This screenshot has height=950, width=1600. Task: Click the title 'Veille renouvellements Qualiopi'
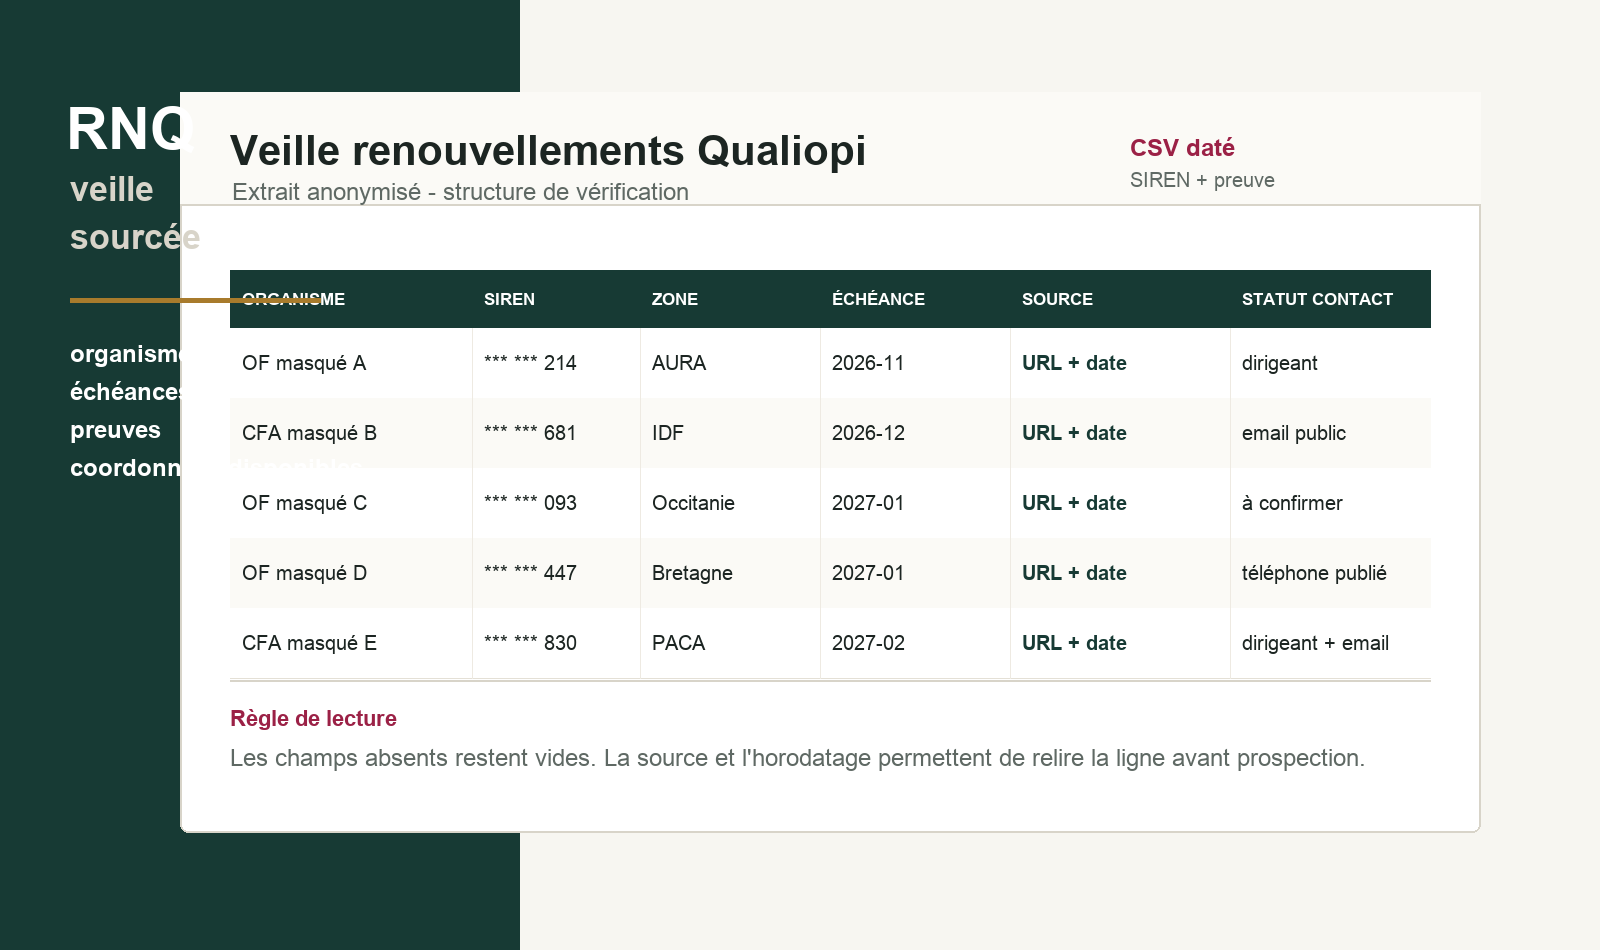click(x=548, y=151)
